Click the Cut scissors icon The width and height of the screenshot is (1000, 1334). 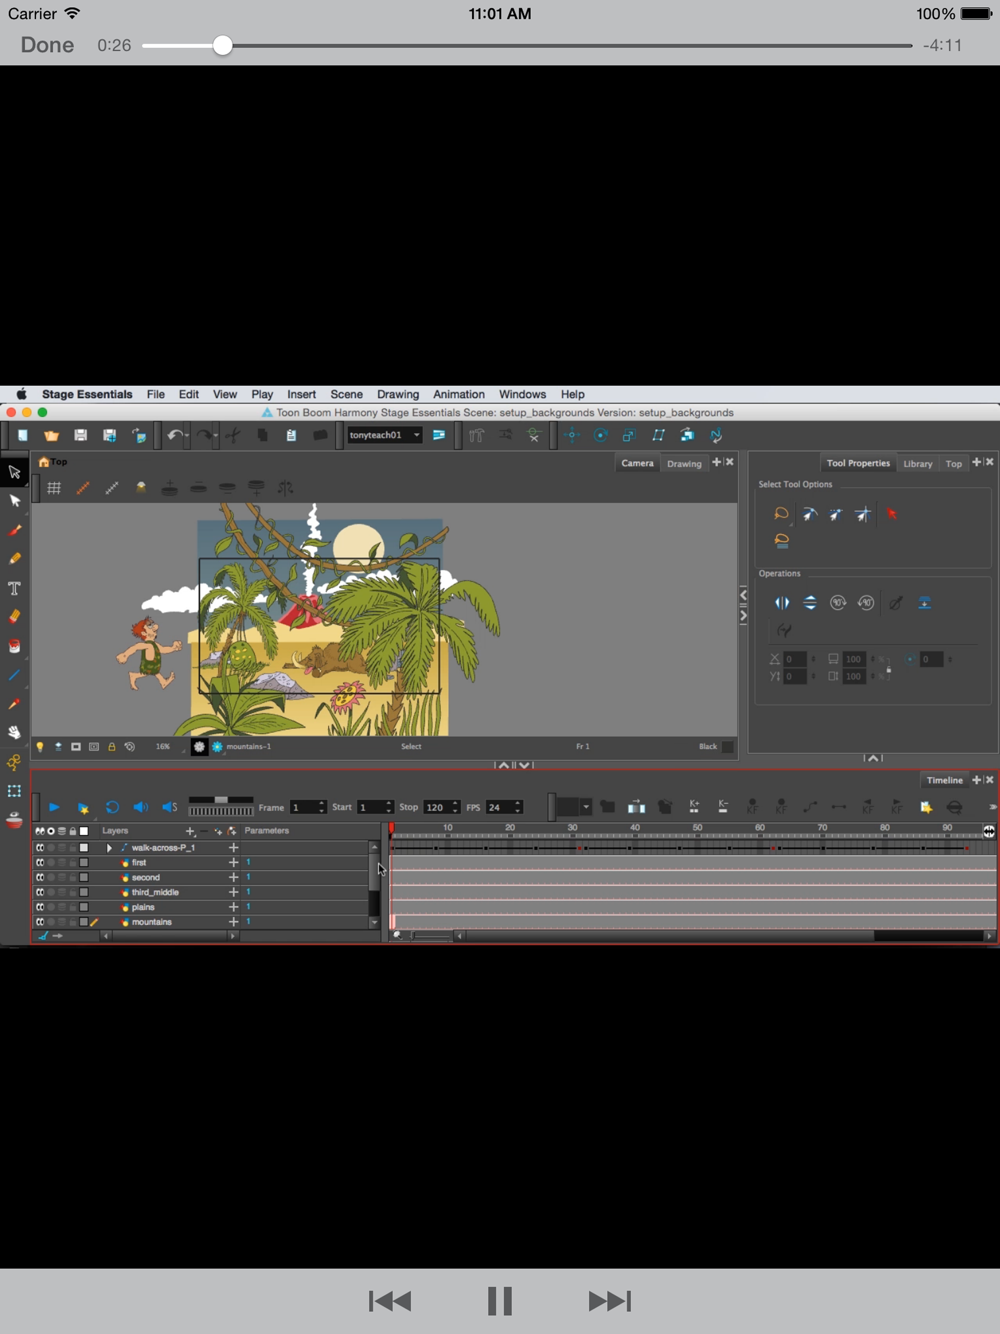[233, 435]
